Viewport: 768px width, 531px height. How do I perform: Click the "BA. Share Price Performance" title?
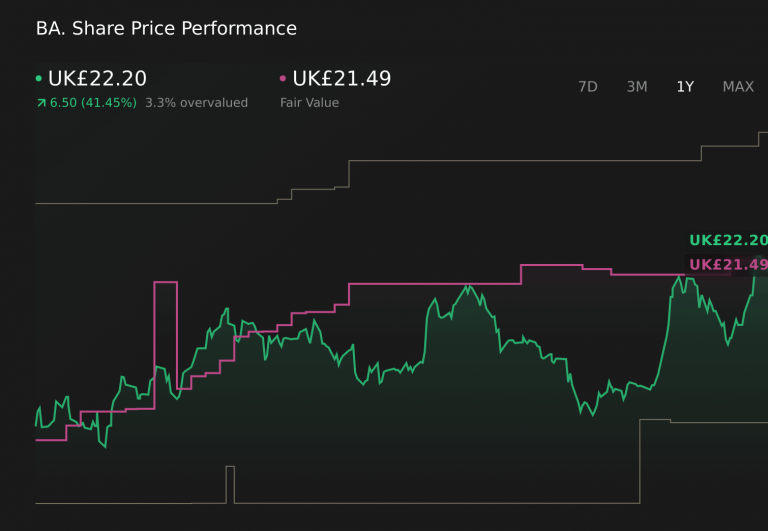click(166, 29)
